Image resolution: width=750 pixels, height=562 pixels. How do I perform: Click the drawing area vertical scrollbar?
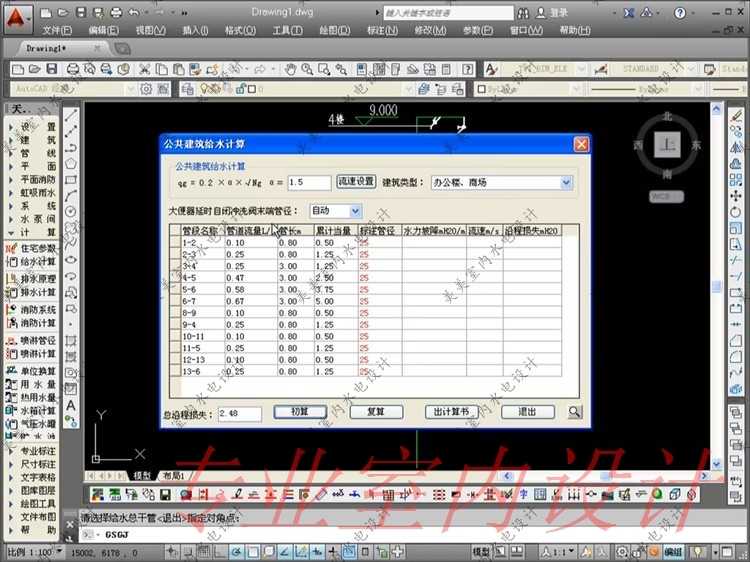pos(716,287)
